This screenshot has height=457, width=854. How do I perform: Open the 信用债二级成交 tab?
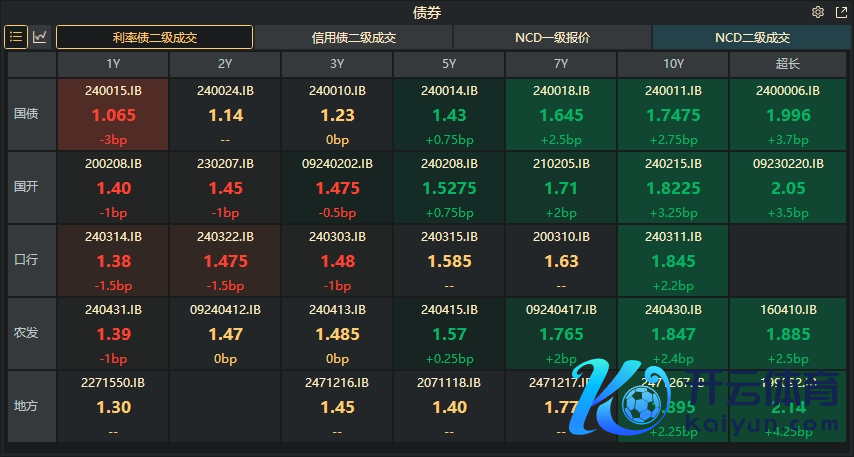point(353,38)
